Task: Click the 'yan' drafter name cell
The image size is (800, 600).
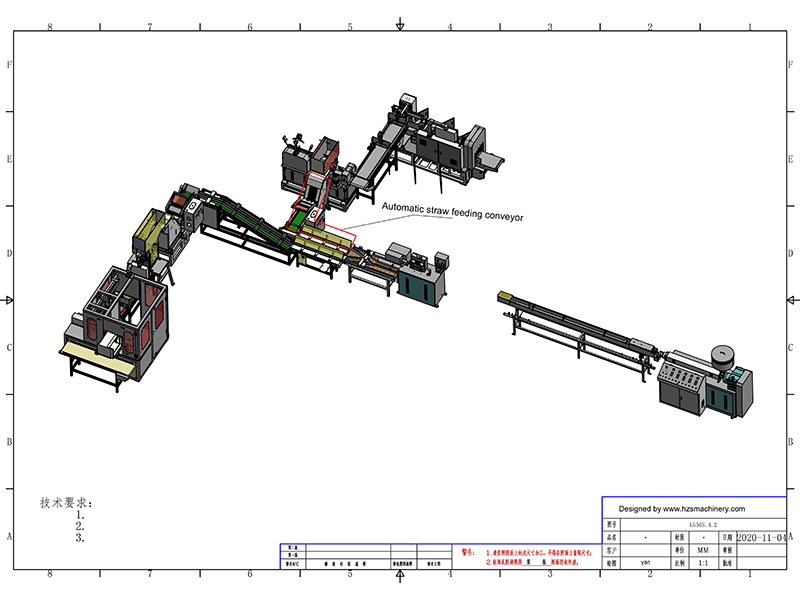Action: 645,563
